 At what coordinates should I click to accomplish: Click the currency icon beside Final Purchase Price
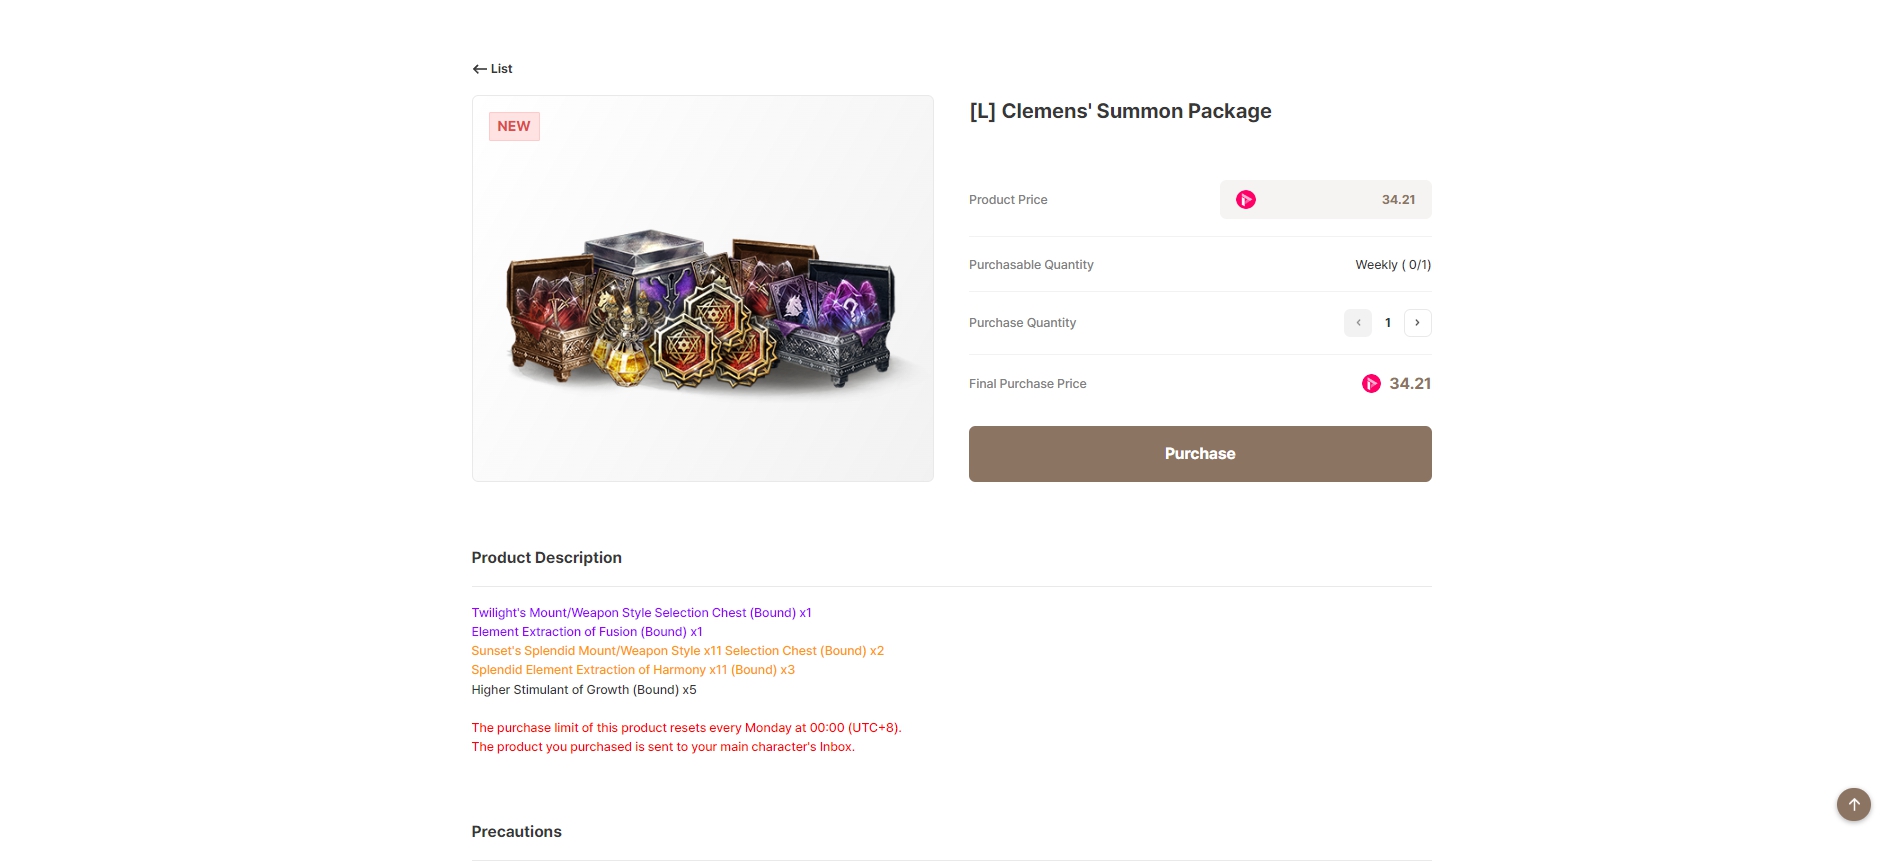coord(1371,384)
